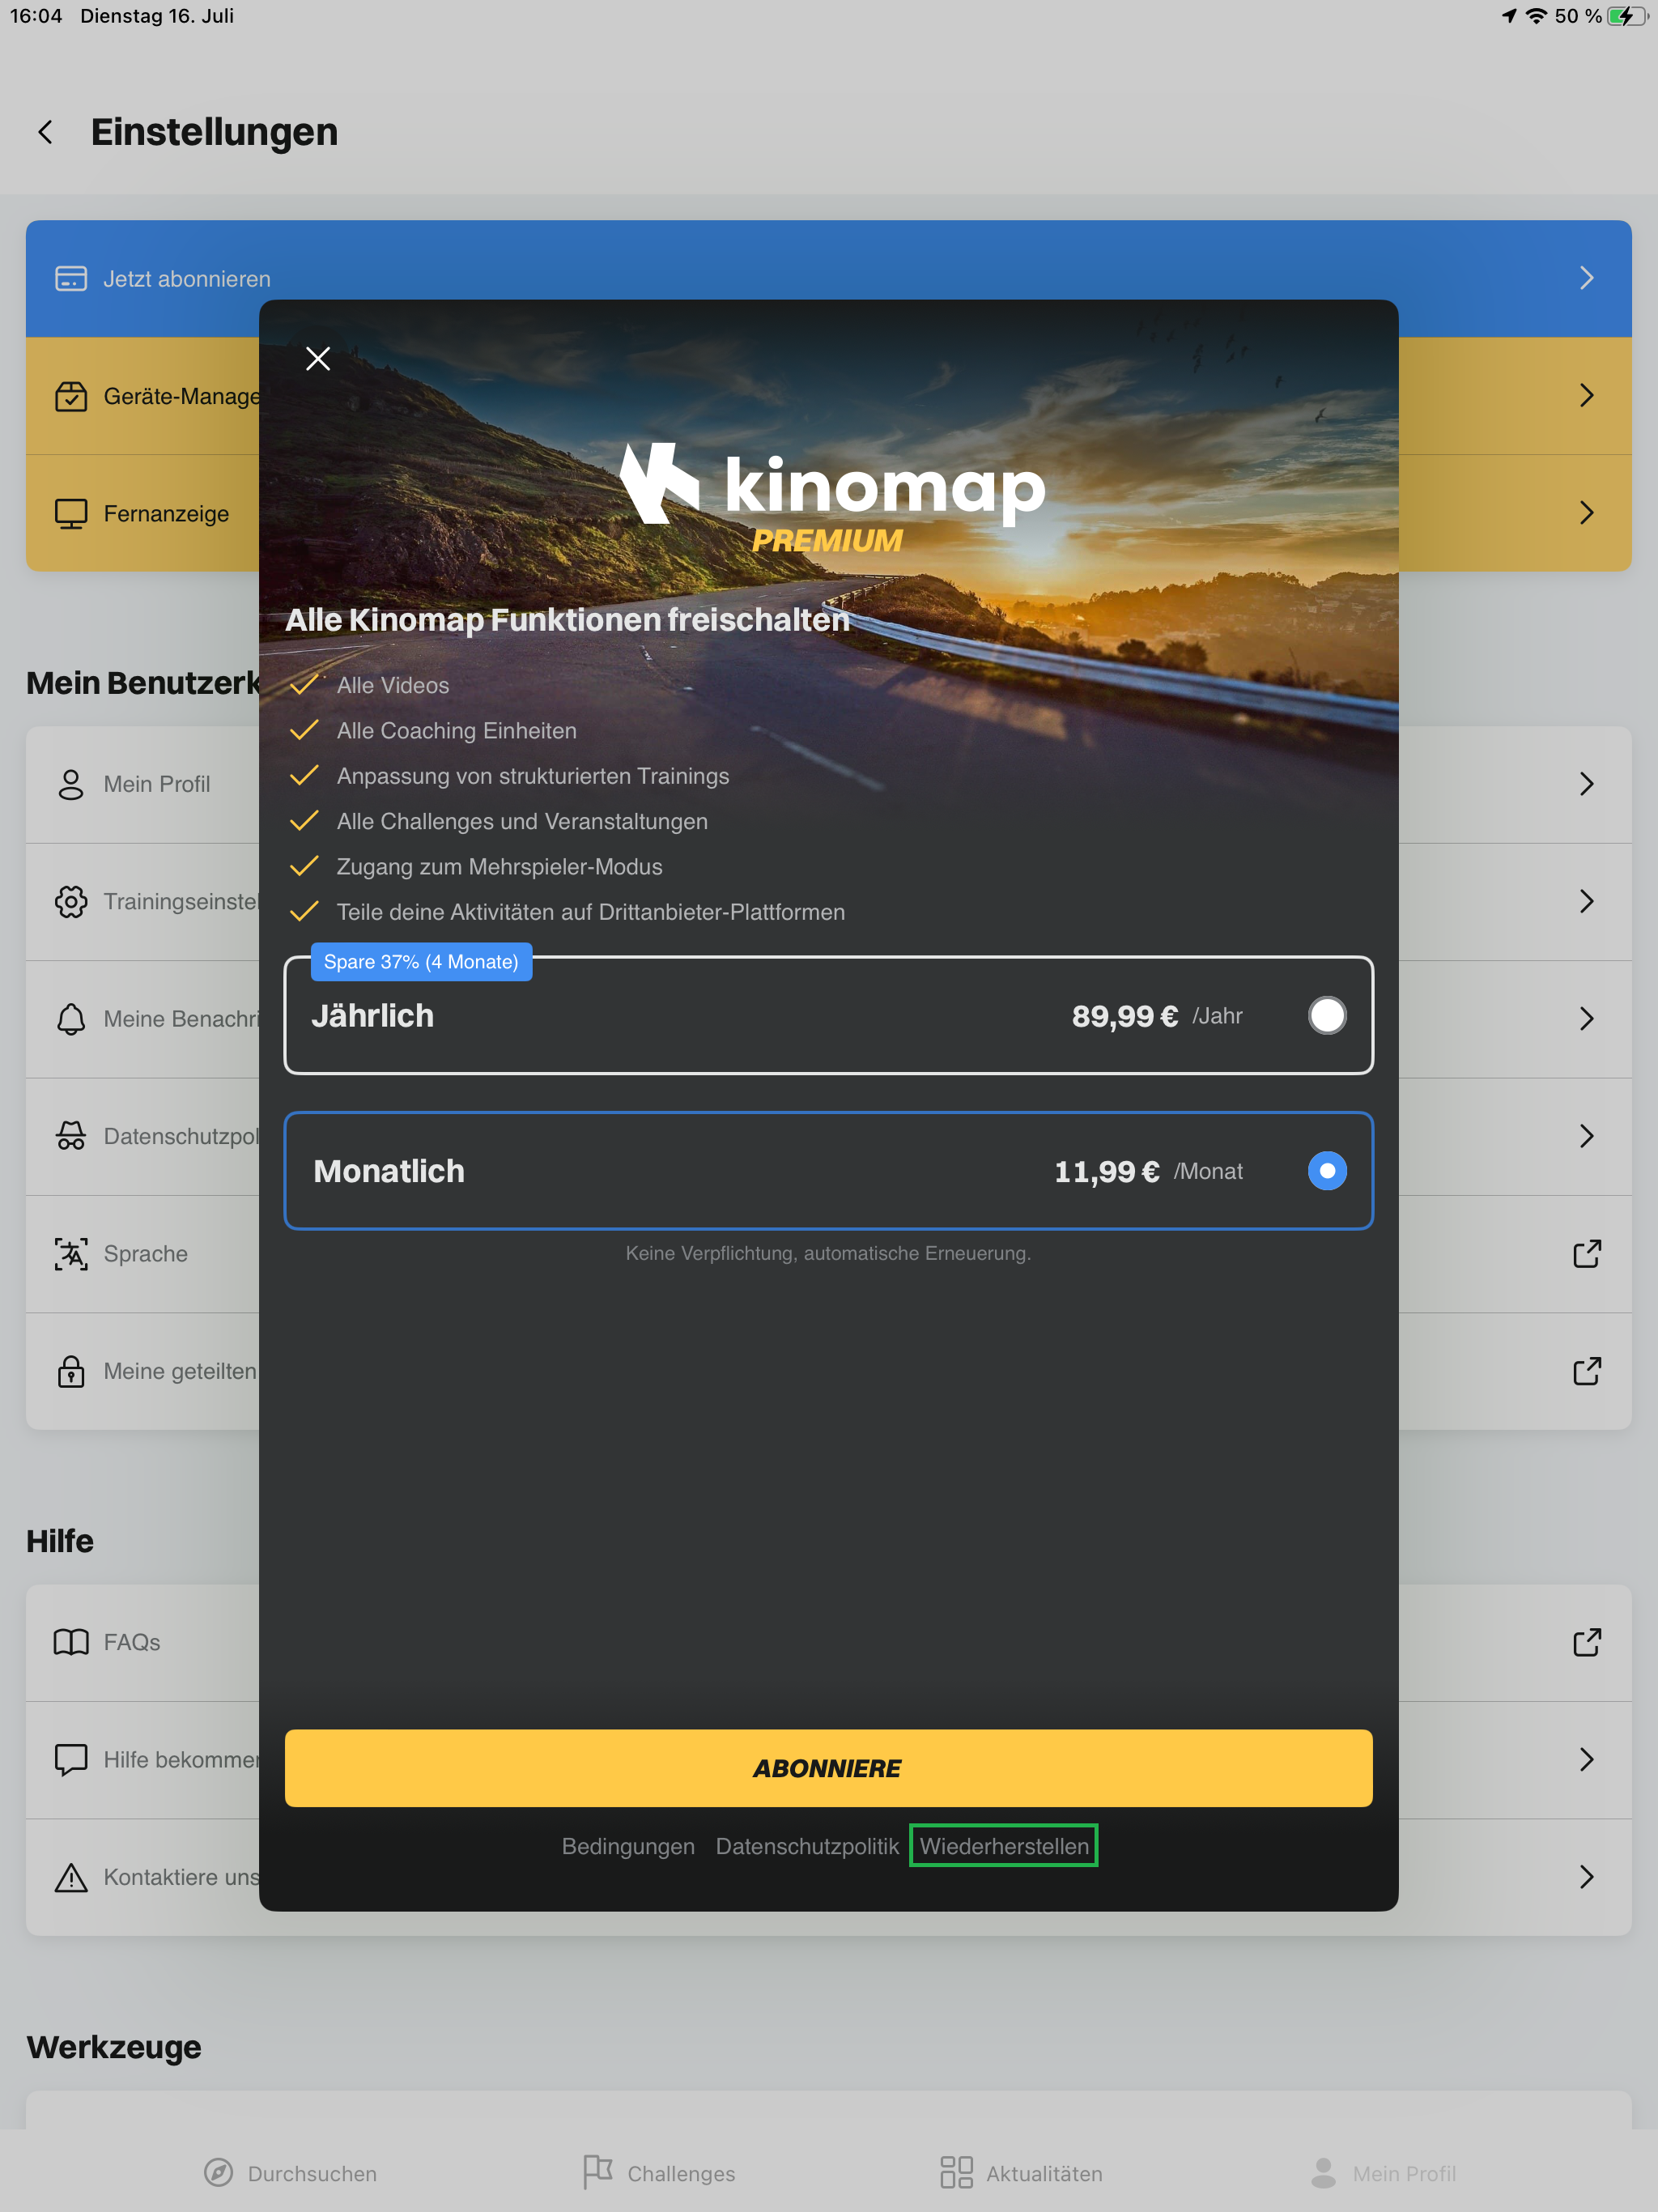The width and height of the screenshot is (1658, 2212).
Task: Close the Kinomap Premium dialog
Action: pyautogui.click(x=318, y=359)
